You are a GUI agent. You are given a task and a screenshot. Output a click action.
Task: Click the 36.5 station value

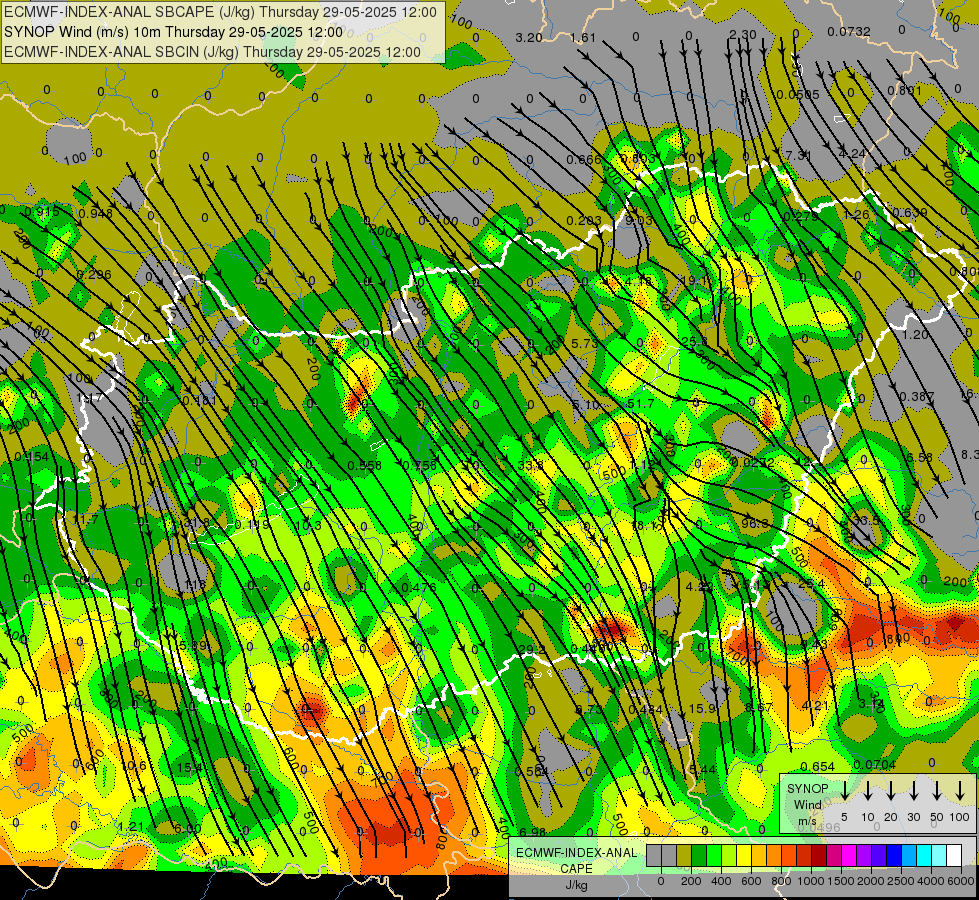coord(866,520)
